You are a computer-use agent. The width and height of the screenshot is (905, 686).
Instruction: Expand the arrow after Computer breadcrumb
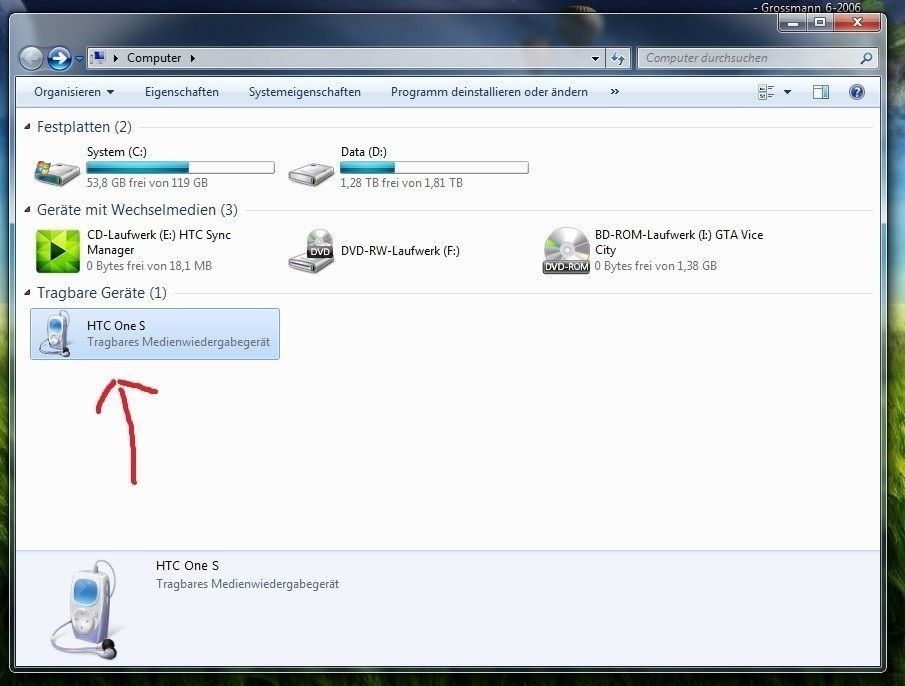[x=193, y=58]
